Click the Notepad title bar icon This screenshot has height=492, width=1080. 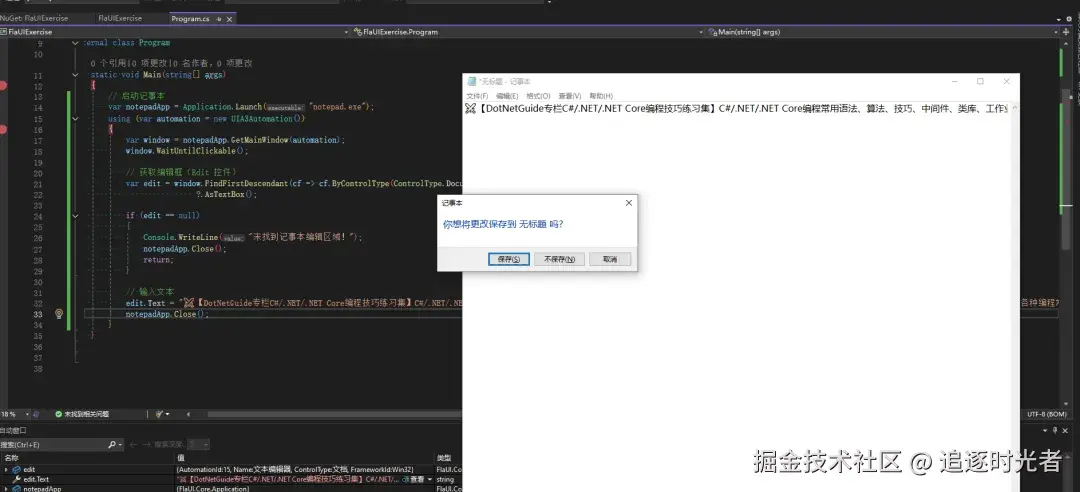point(472,81)
